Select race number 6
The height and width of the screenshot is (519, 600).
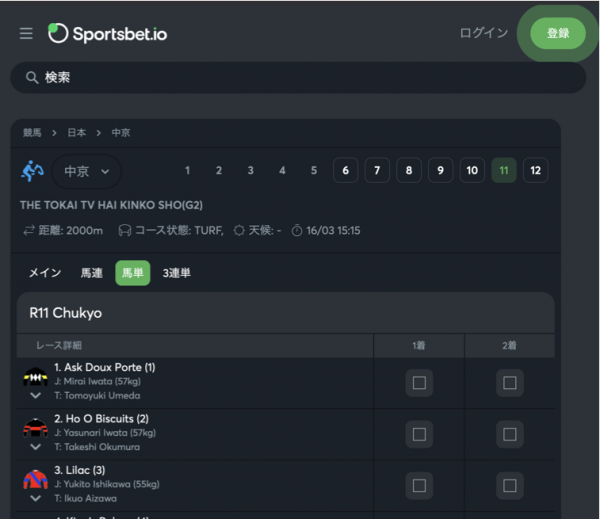[346, 170]
